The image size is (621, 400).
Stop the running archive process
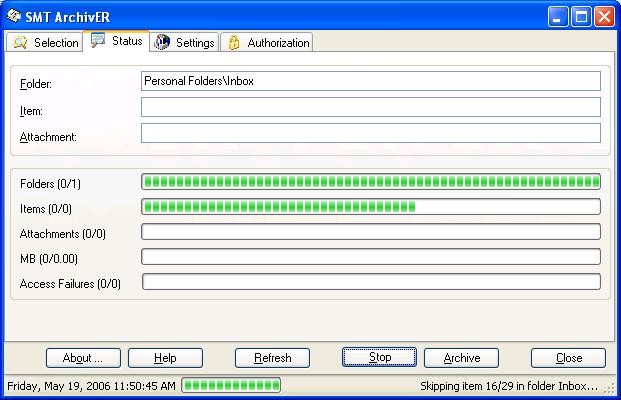click(379, 357)
